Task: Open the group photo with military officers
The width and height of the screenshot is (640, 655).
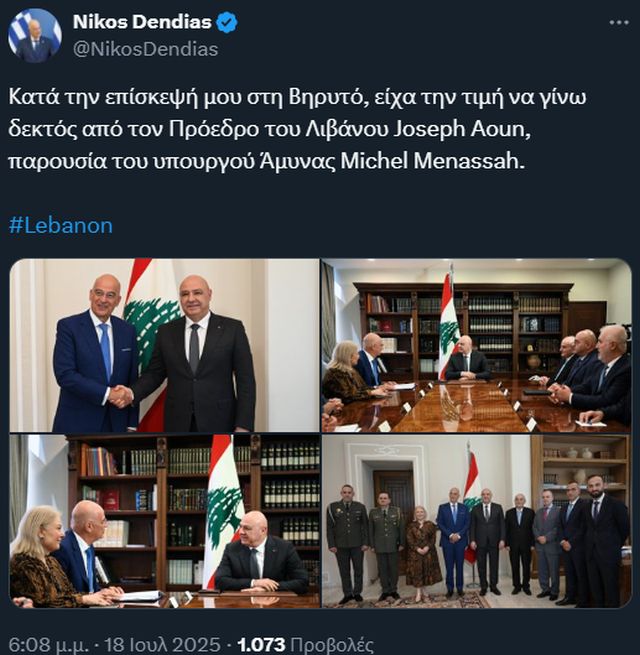Action: (476, 521)
